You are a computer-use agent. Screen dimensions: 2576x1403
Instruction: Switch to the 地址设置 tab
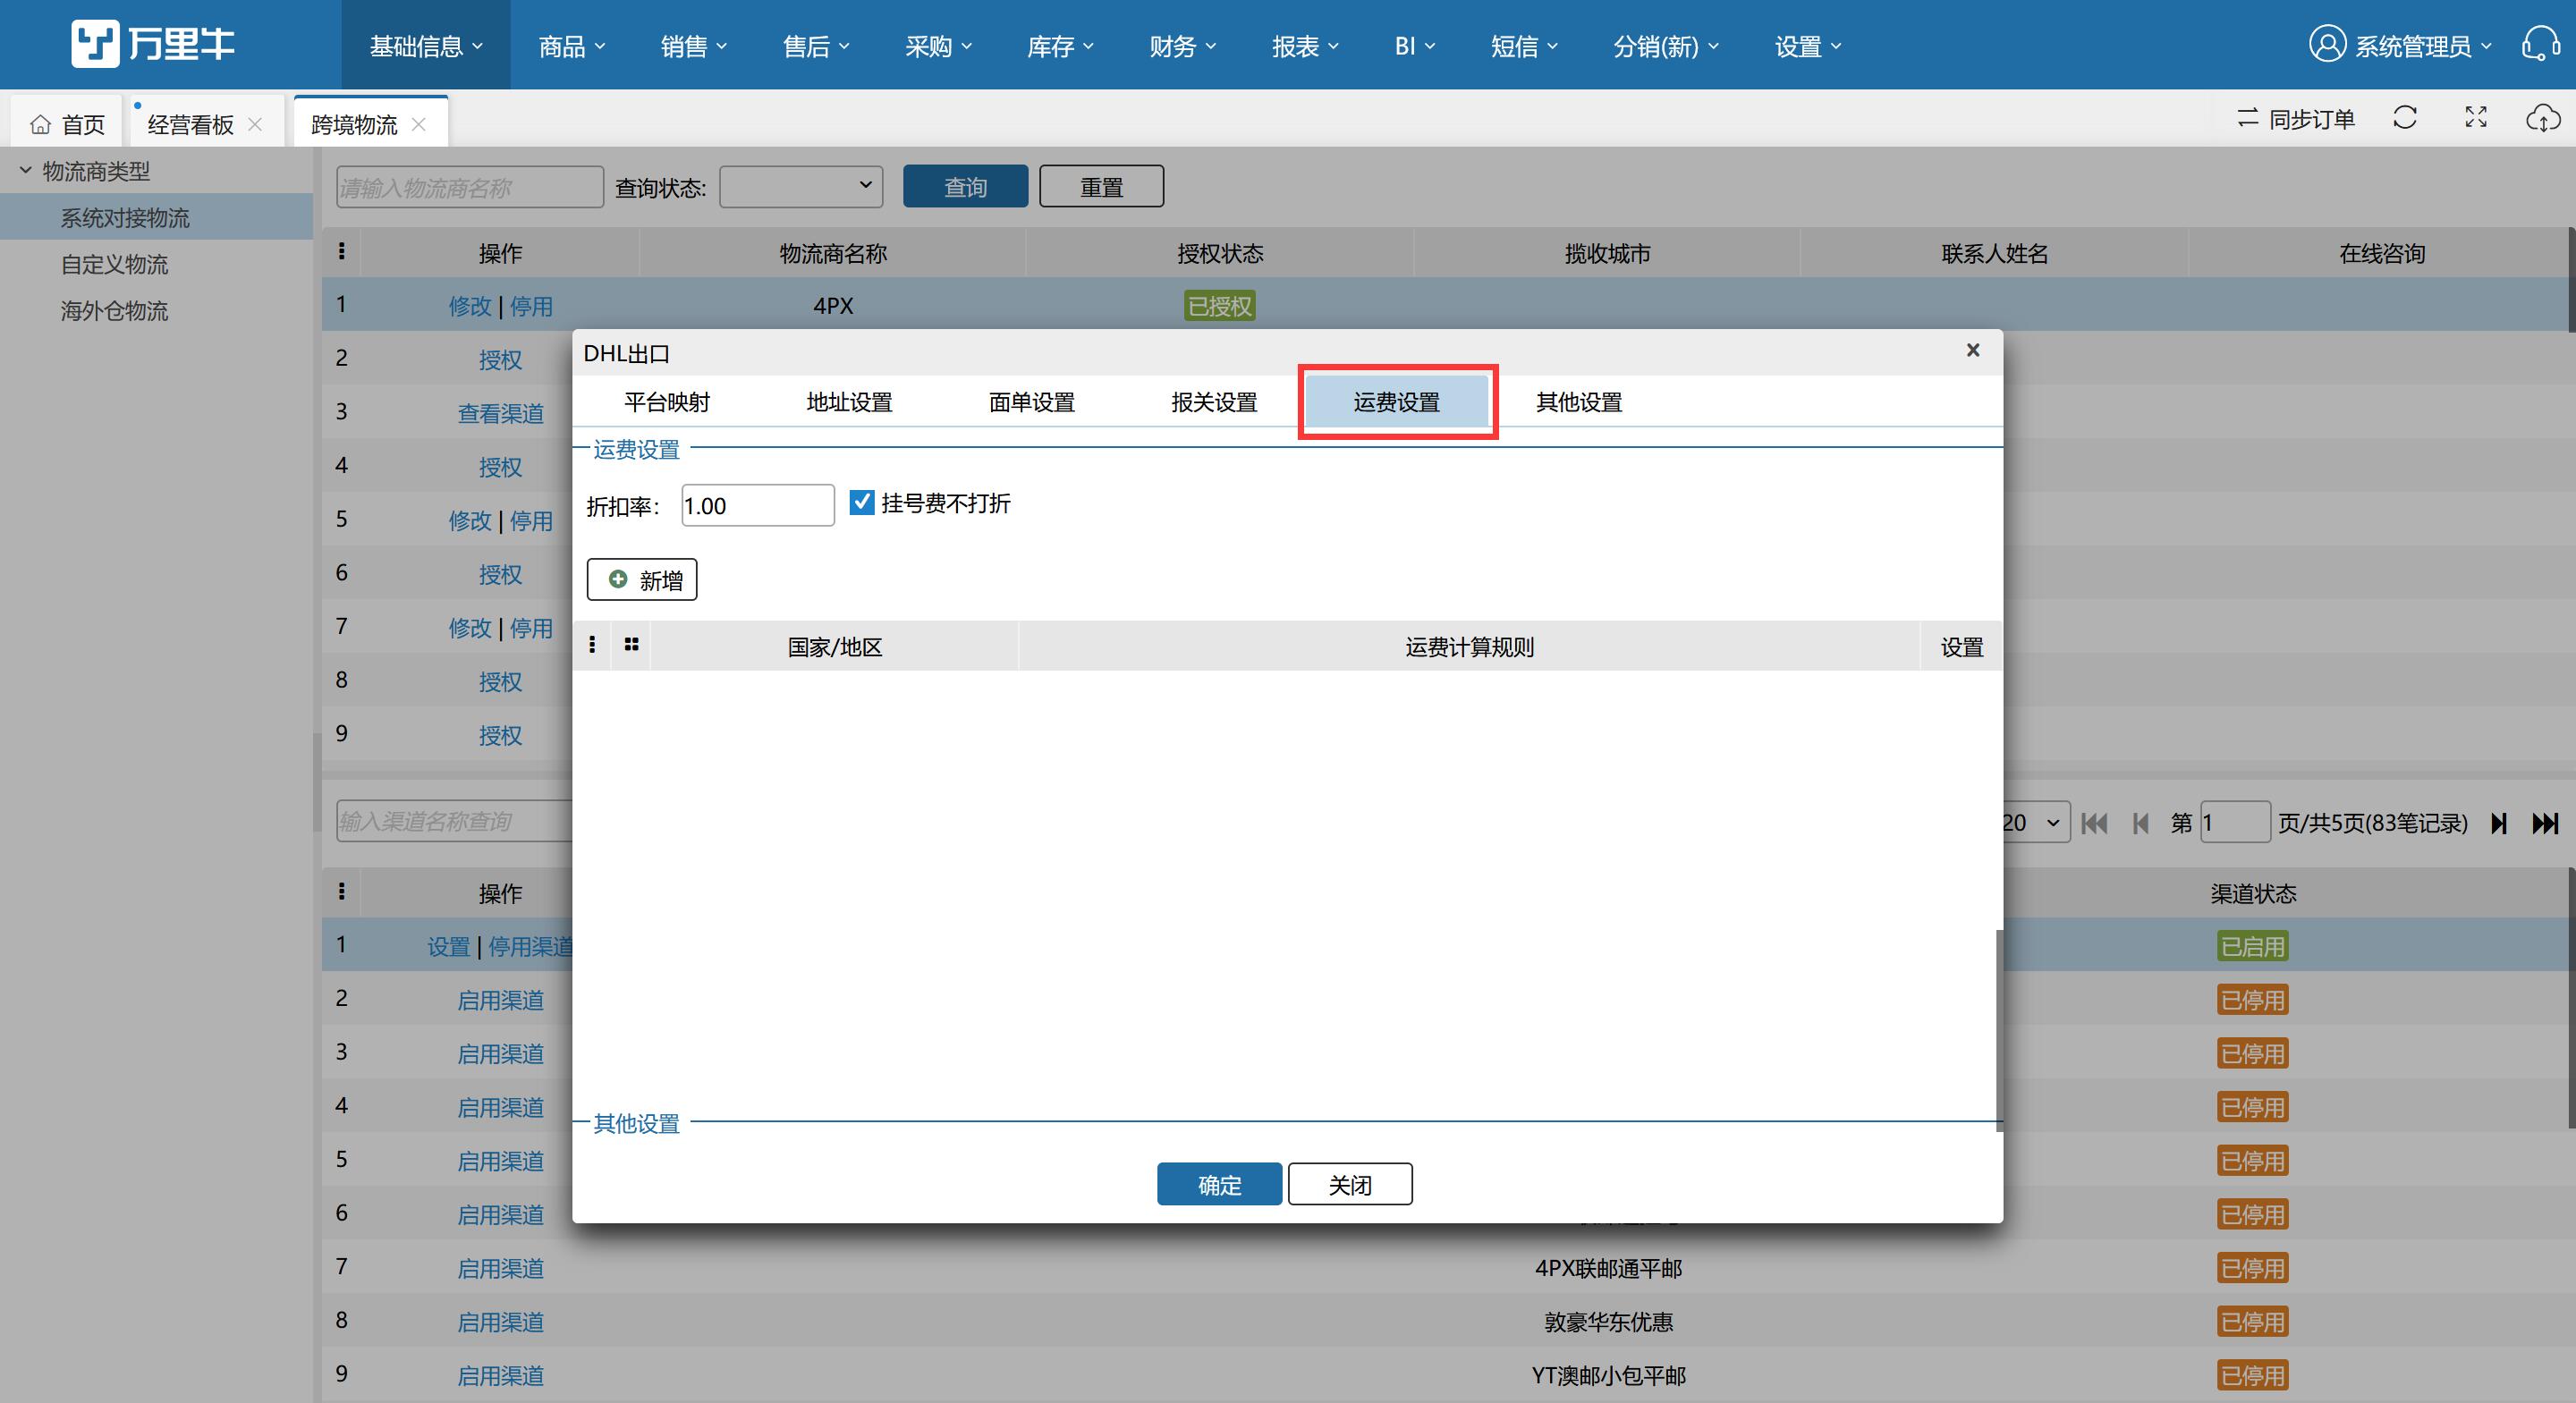(x=849, y=402)
